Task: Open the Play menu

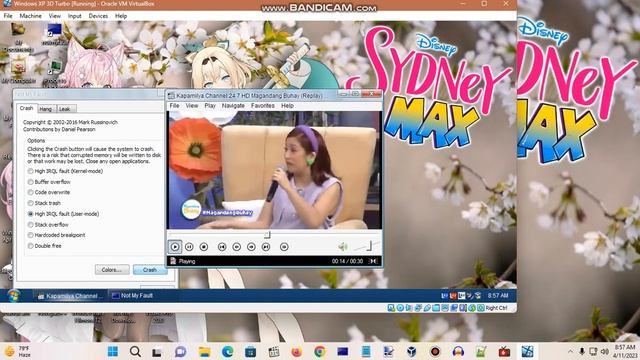Action: [210, 106]
